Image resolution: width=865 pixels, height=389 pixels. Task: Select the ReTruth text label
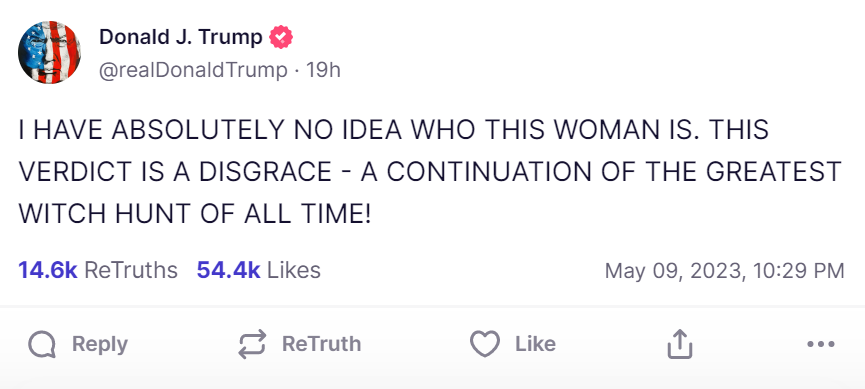(322, 344)
